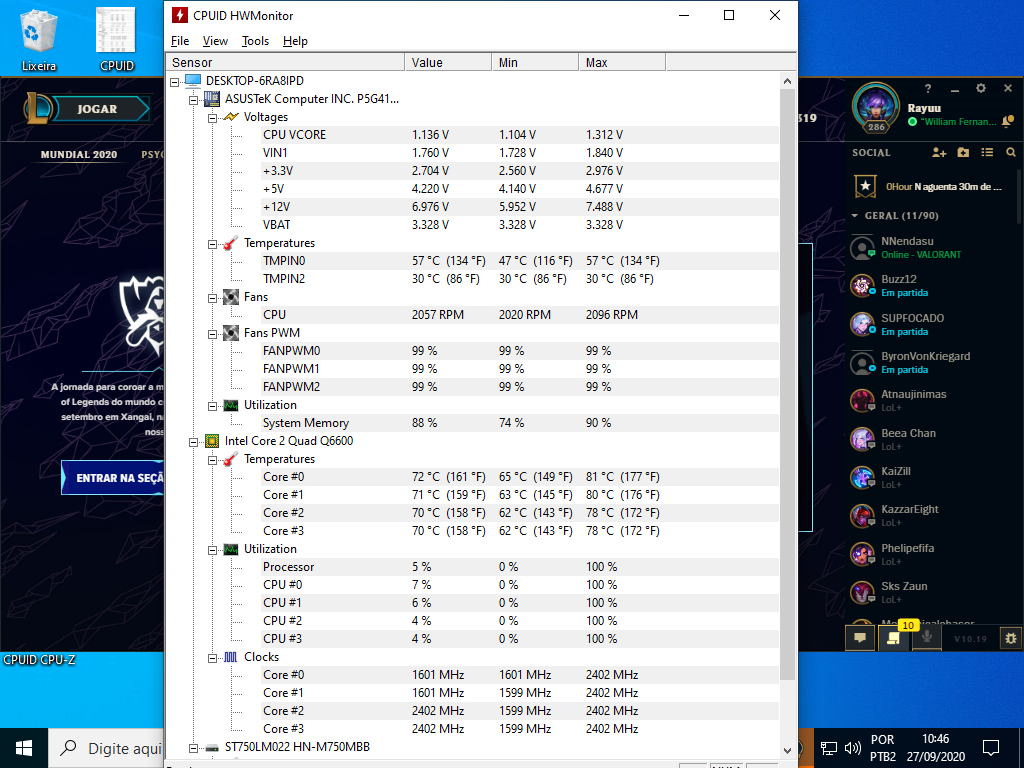Image resolution: width=1024 pixels, height=768 pixels.
Task: Open League client settings gear
Action: [x=980, y=88]
